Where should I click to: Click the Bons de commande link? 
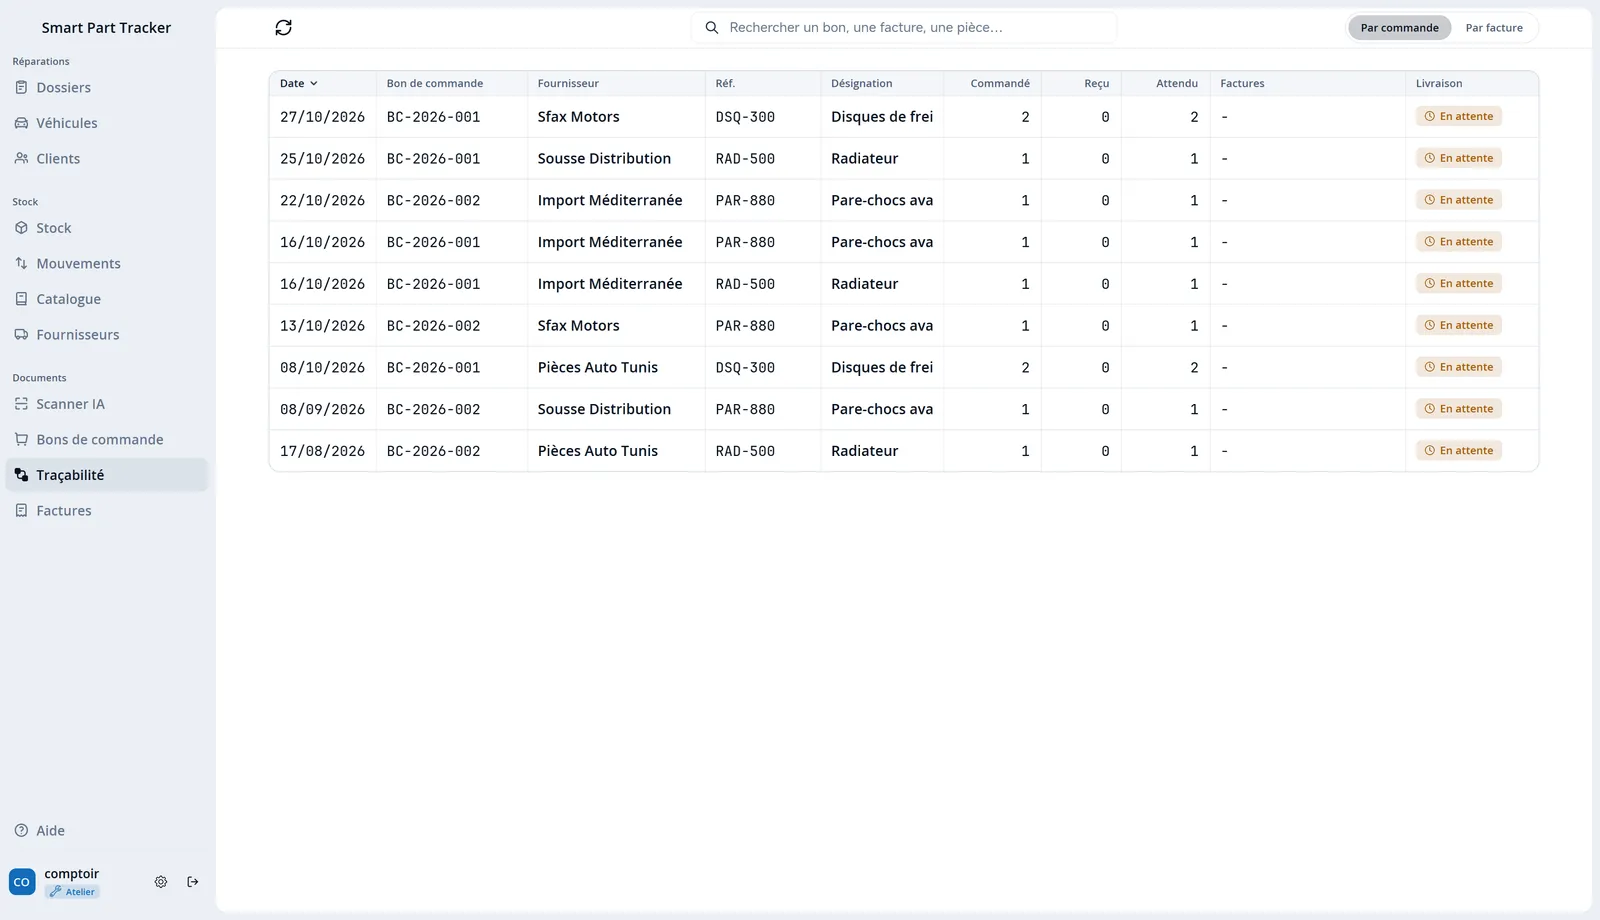pos(107,440)
